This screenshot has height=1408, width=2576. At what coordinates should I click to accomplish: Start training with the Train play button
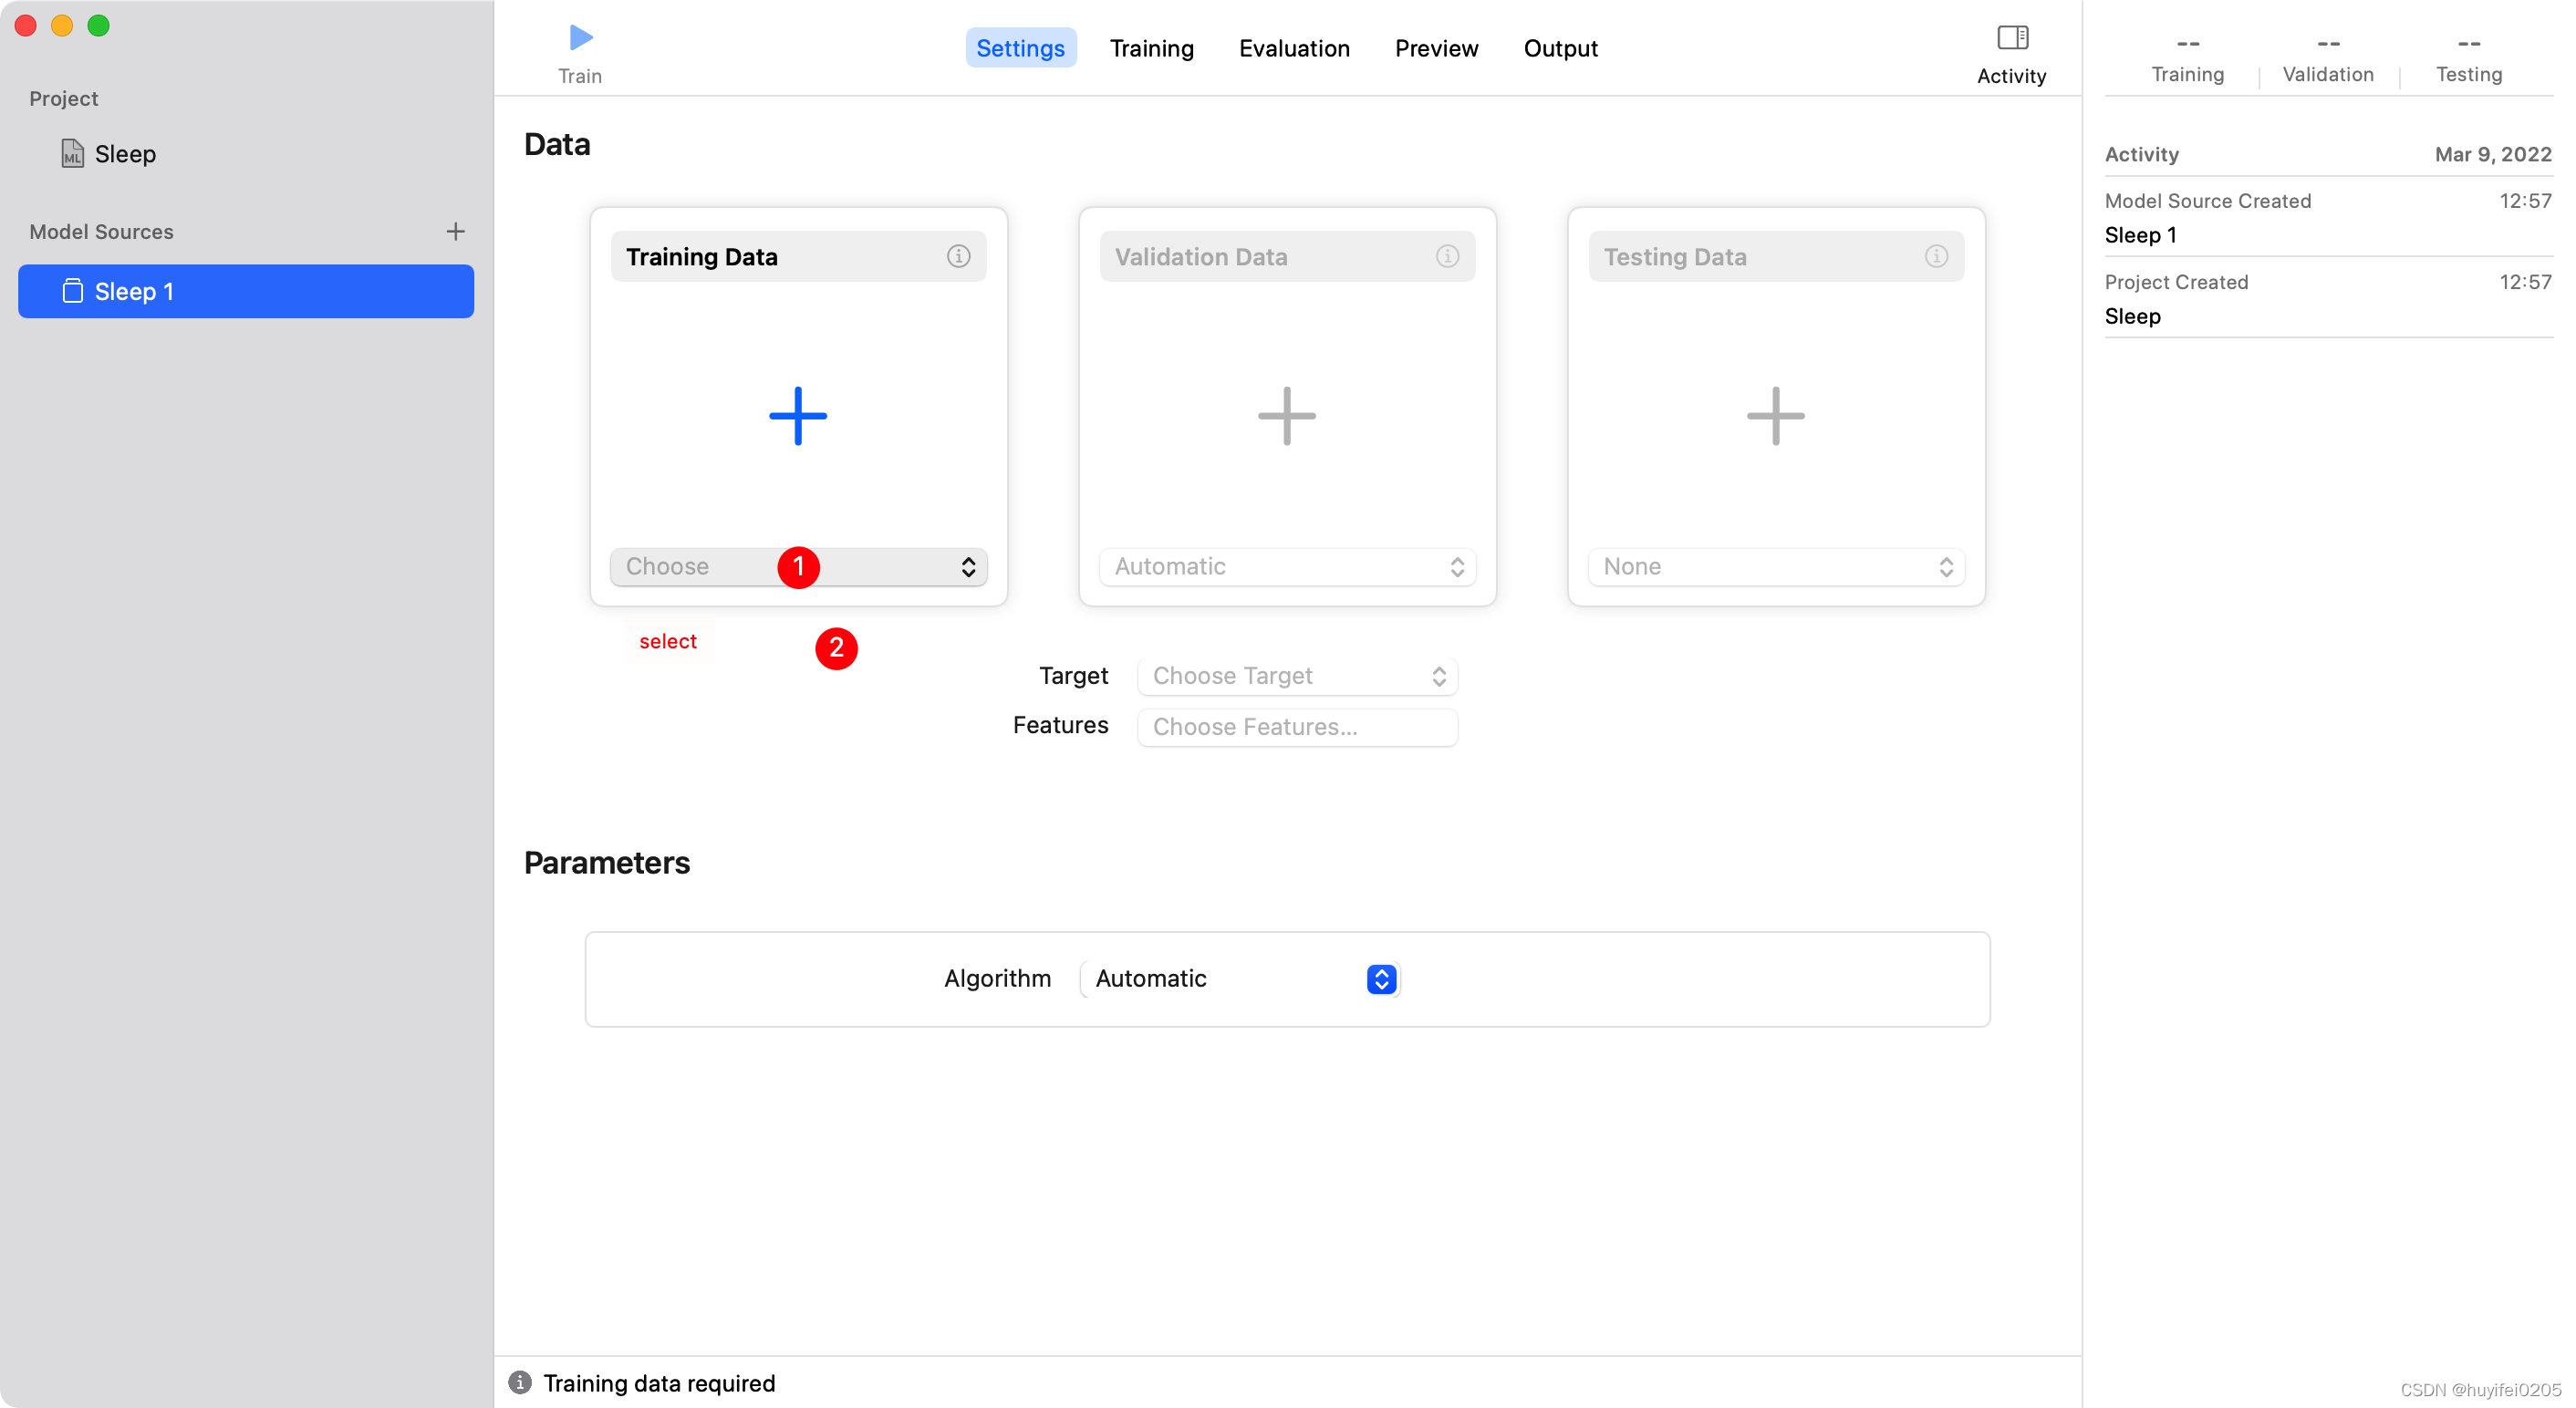(580, 39)
